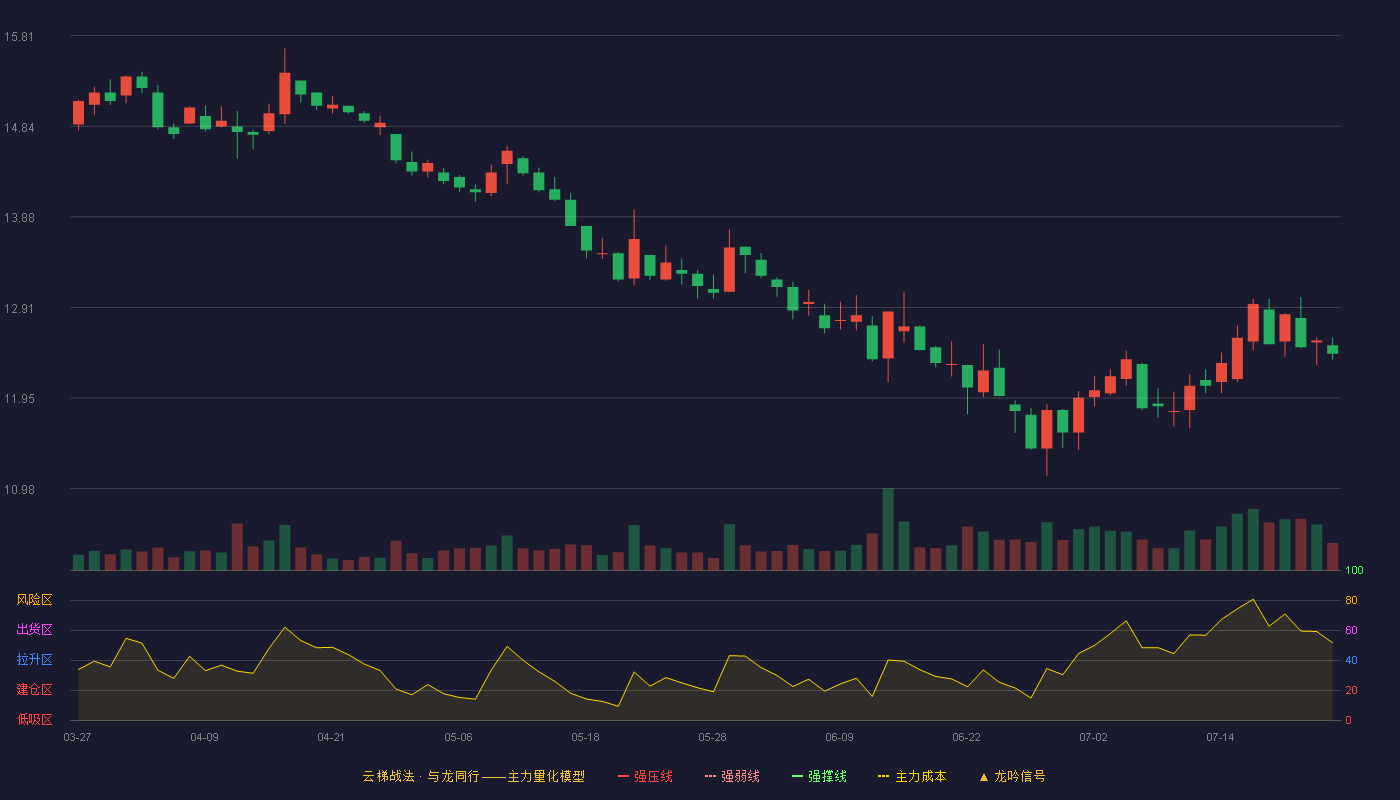Toggle the 龙吟信号 legend series
This screenshot has height=800, width=1400.
[x=1012, y=776]
